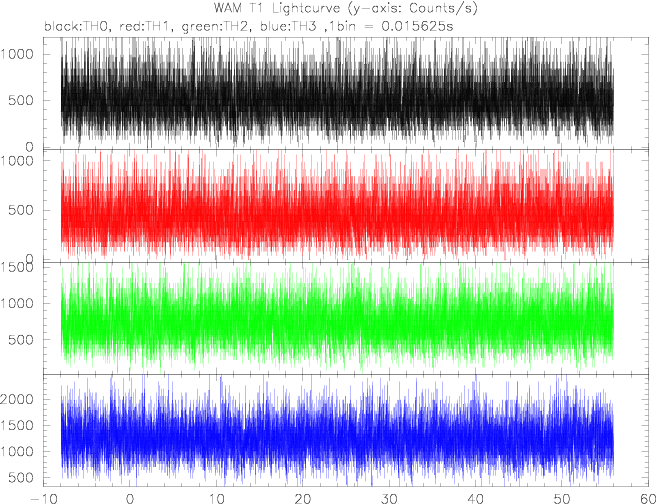This screenshot has height=504, width=657.
Task: Select the "1bin = 0.015625s" text
Action: tap(392, 27)
